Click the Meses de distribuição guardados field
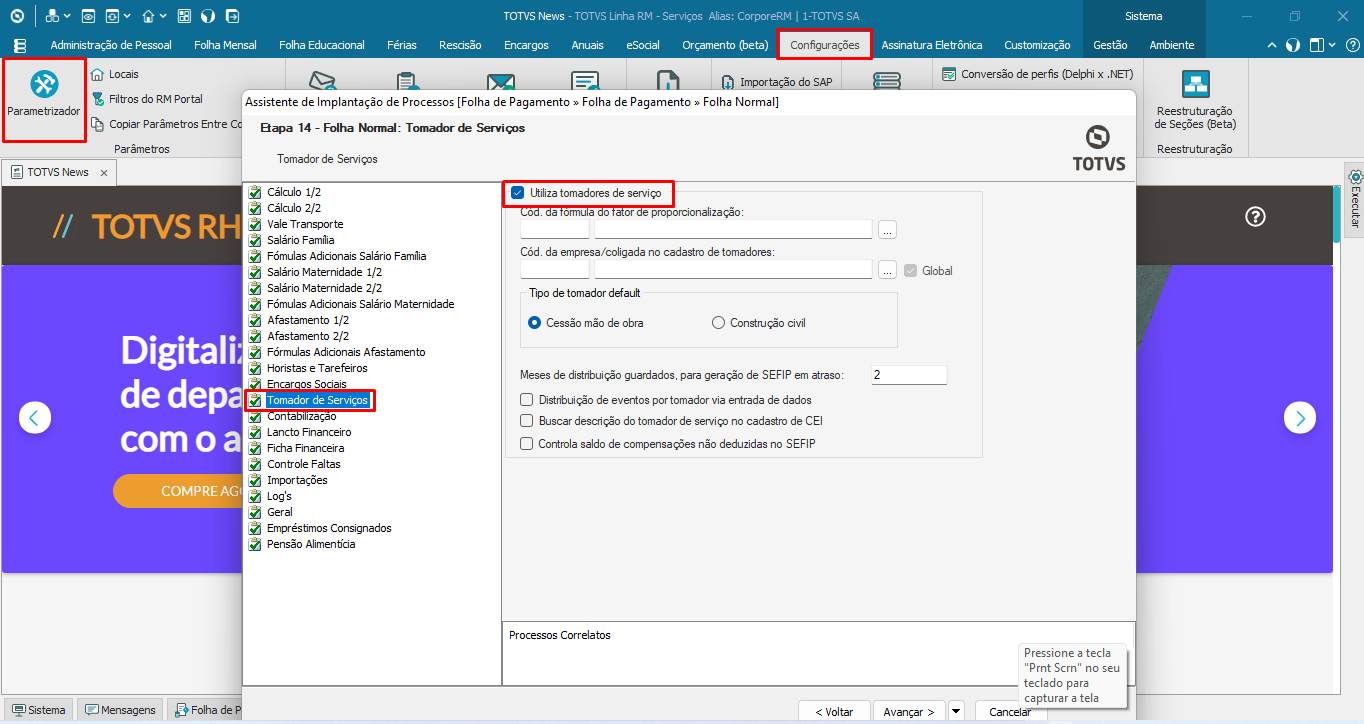Image resolution: width=1364 pixels, height=724 pixels. click(908, 375)
